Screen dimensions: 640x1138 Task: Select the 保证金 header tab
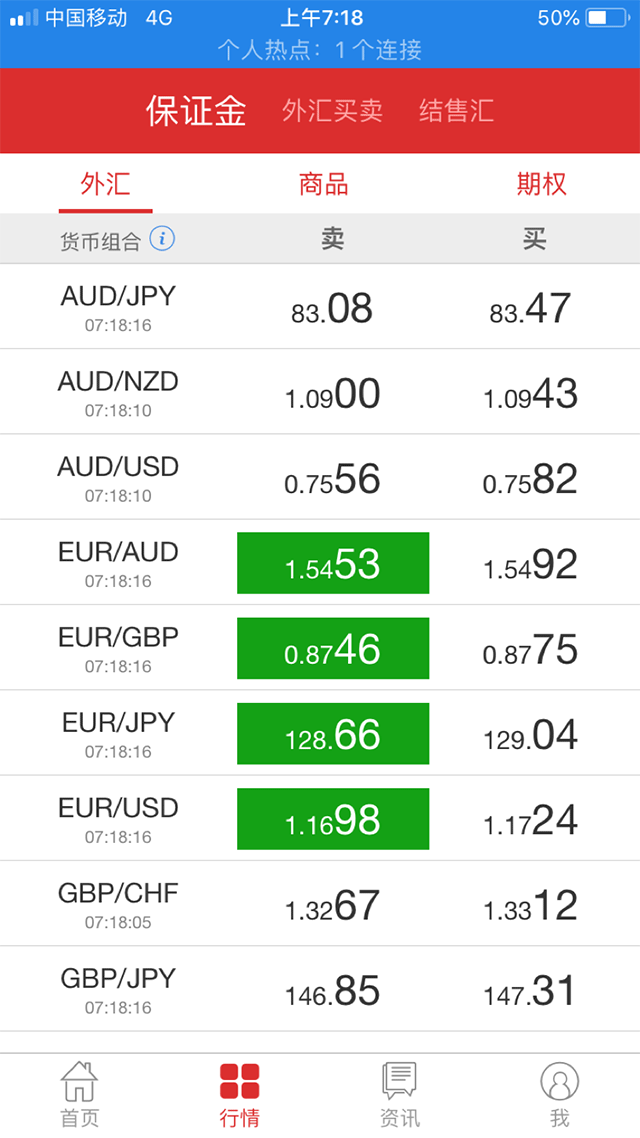(x=196, y=111)
